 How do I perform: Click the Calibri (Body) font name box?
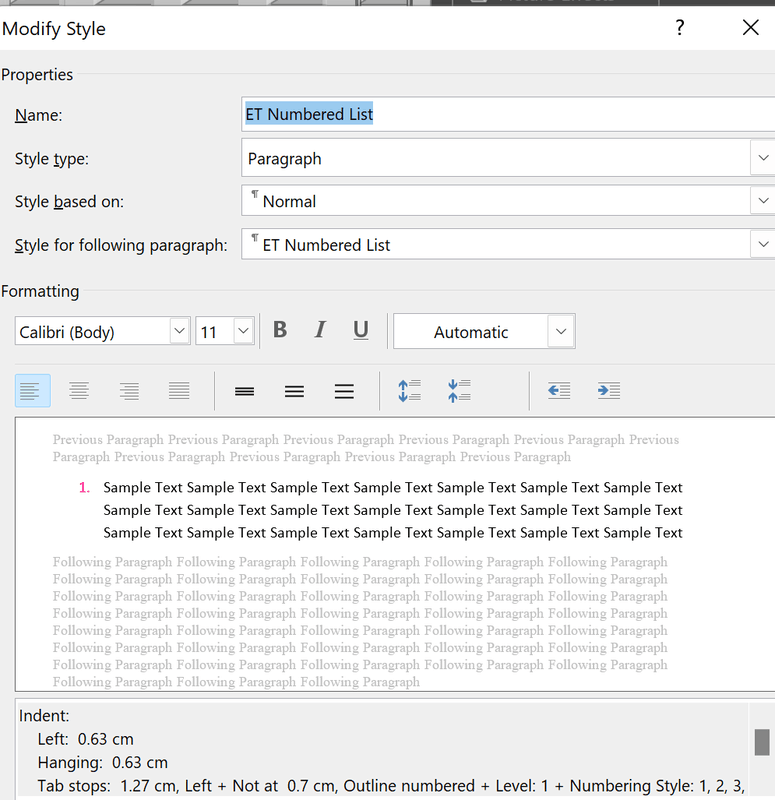coord(93,332)
